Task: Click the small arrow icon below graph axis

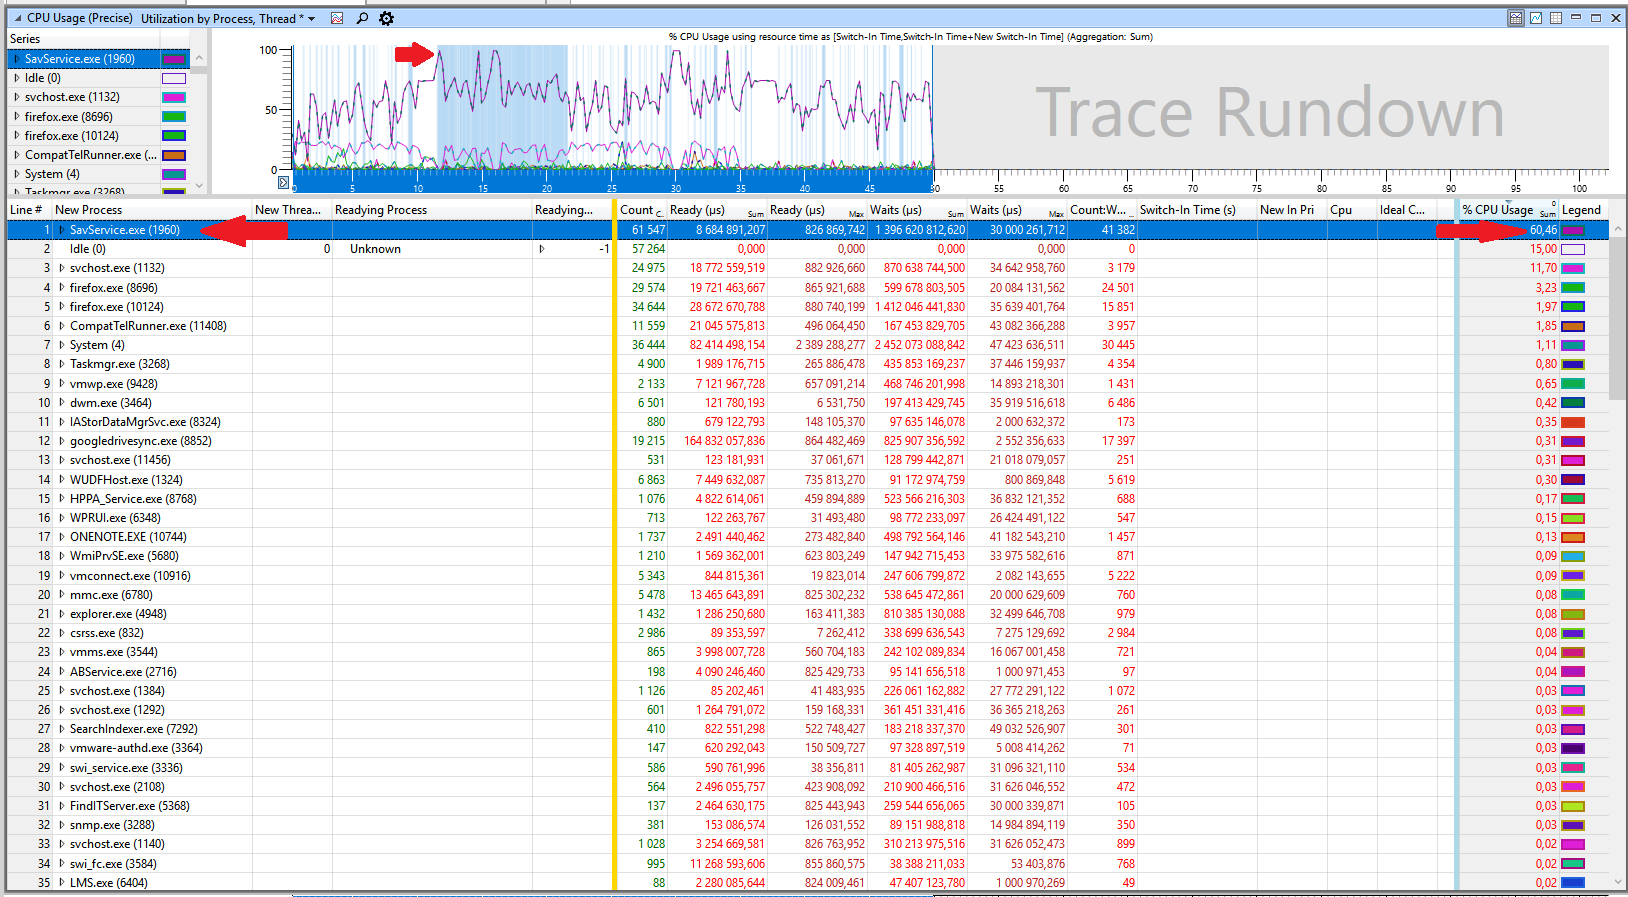Action: coord(283,182)
